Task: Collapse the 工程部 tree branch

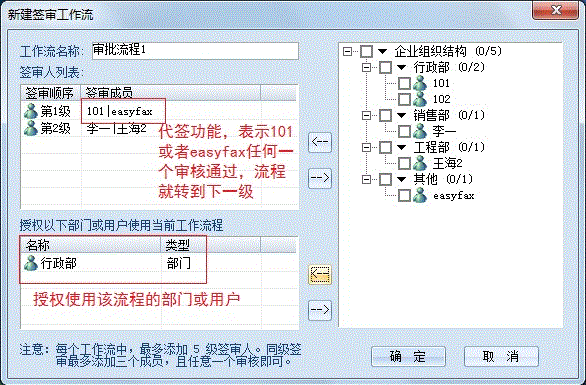Action: click(x=367, y=147)
